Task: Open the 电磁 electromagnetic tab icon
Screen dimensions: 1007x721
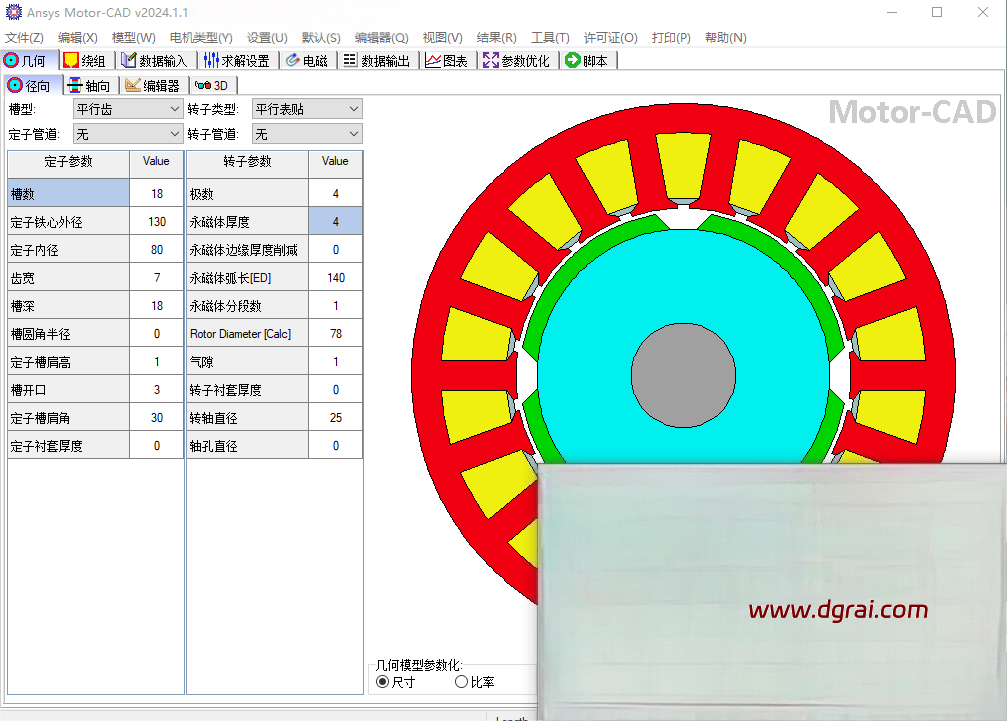Action: [x=293, y=60]
